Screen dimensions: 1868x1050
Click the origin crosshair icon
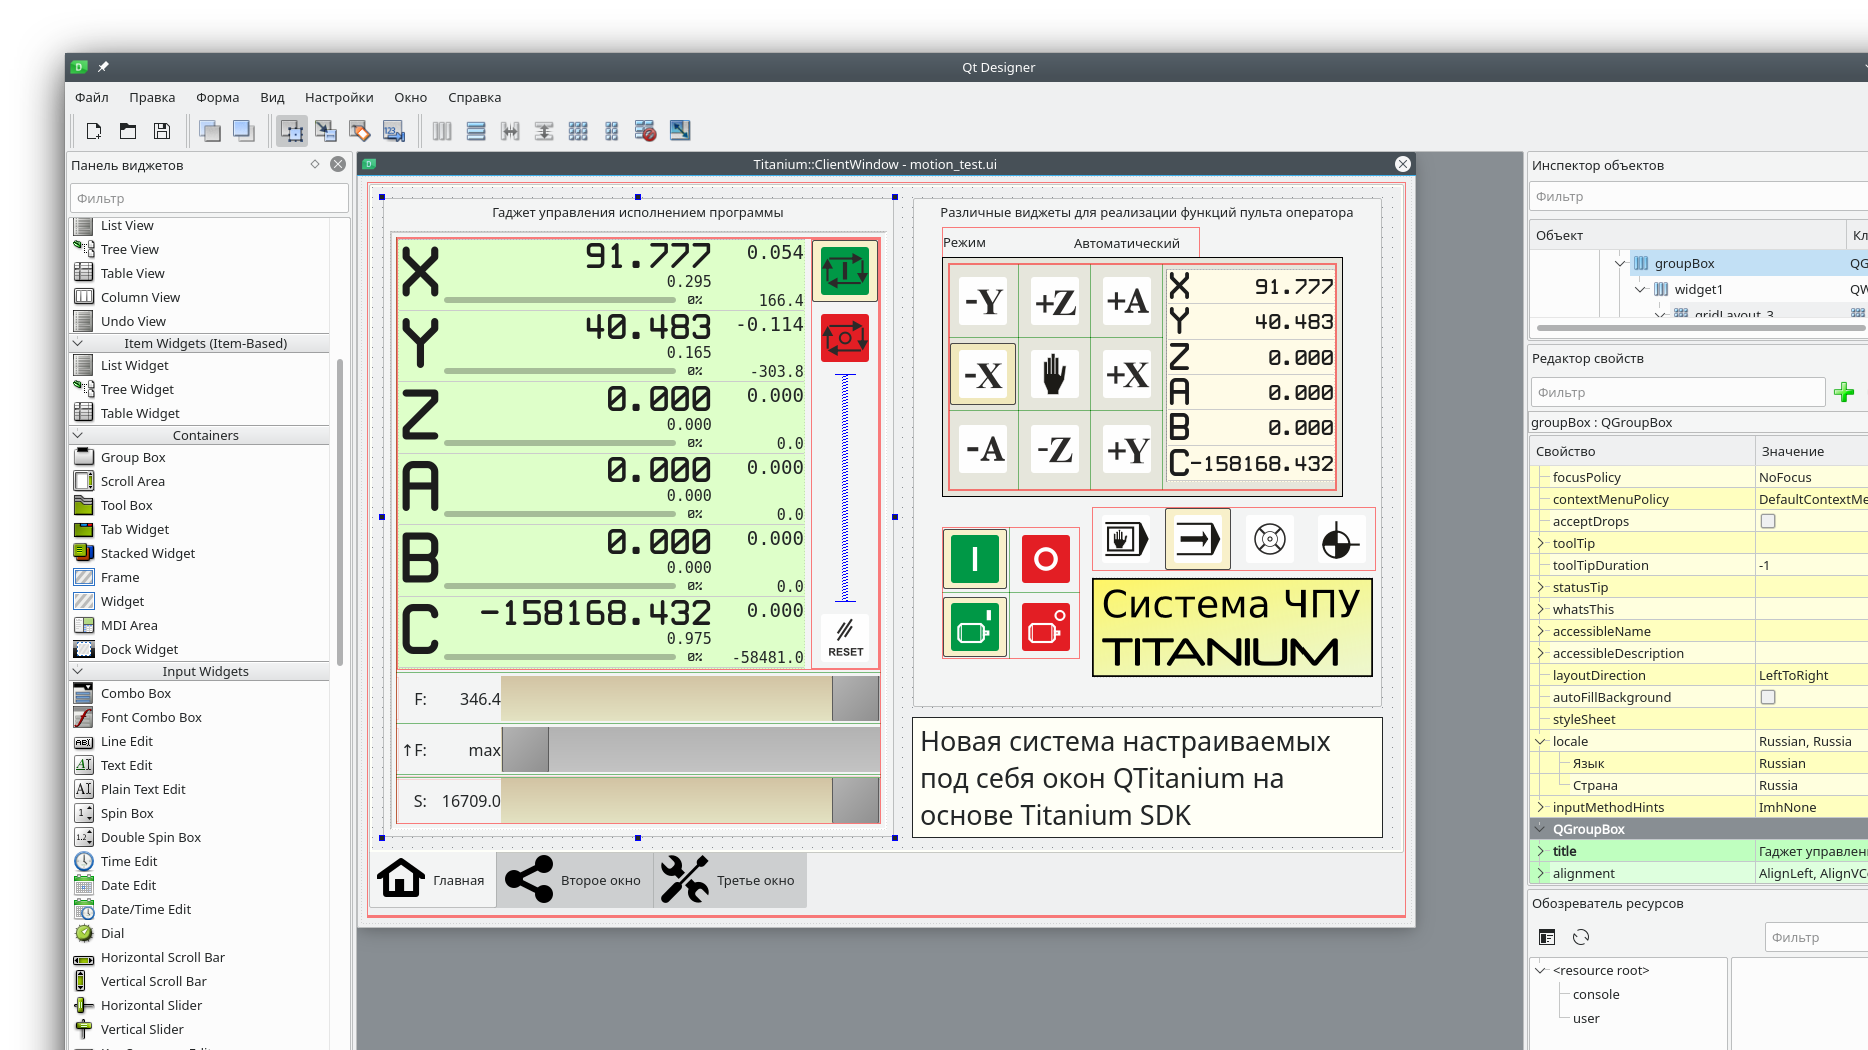click(x=1340, y=541)
